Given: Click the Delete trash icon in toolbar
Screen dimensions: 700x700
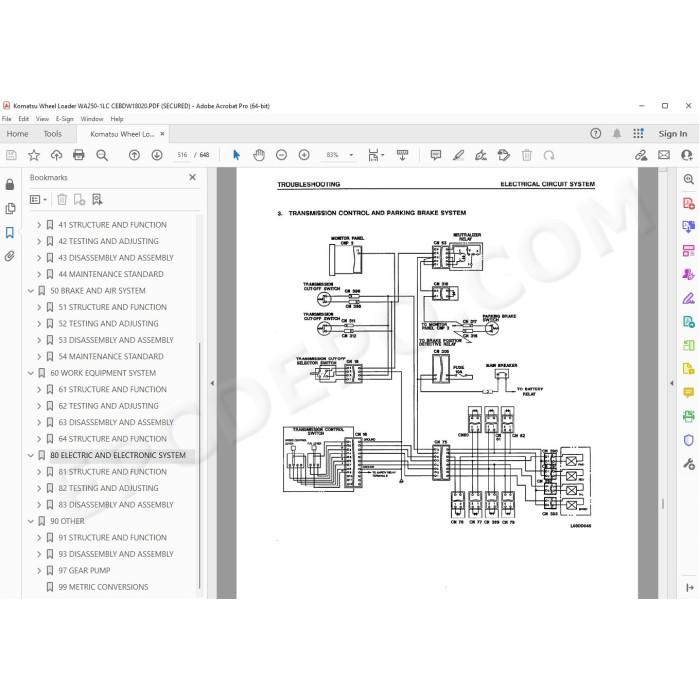Looking at the screenshot, I should tap(527, 155).
